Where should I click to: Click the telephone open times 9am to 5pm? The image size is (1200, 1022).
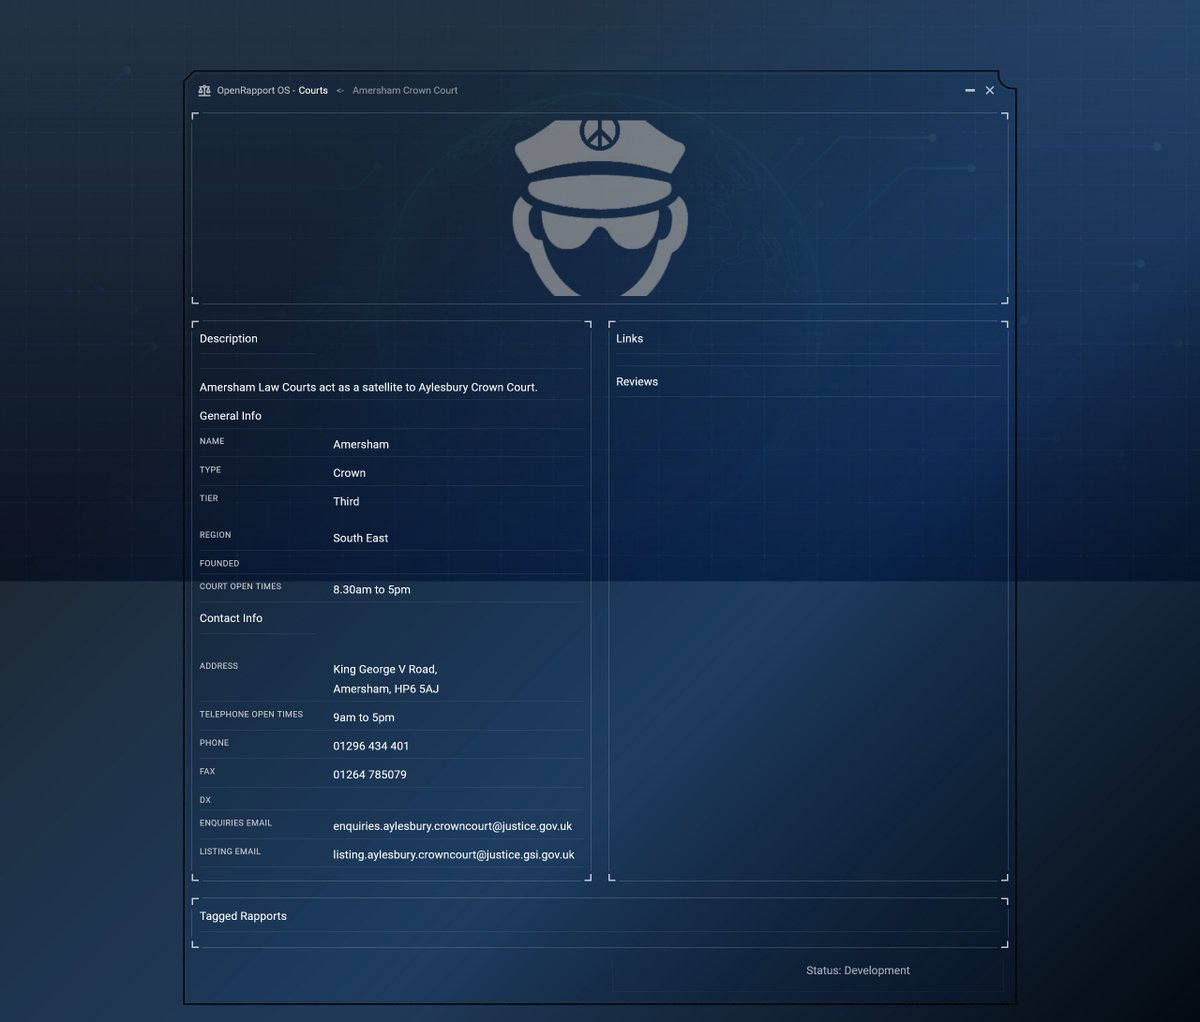(364, 717)
